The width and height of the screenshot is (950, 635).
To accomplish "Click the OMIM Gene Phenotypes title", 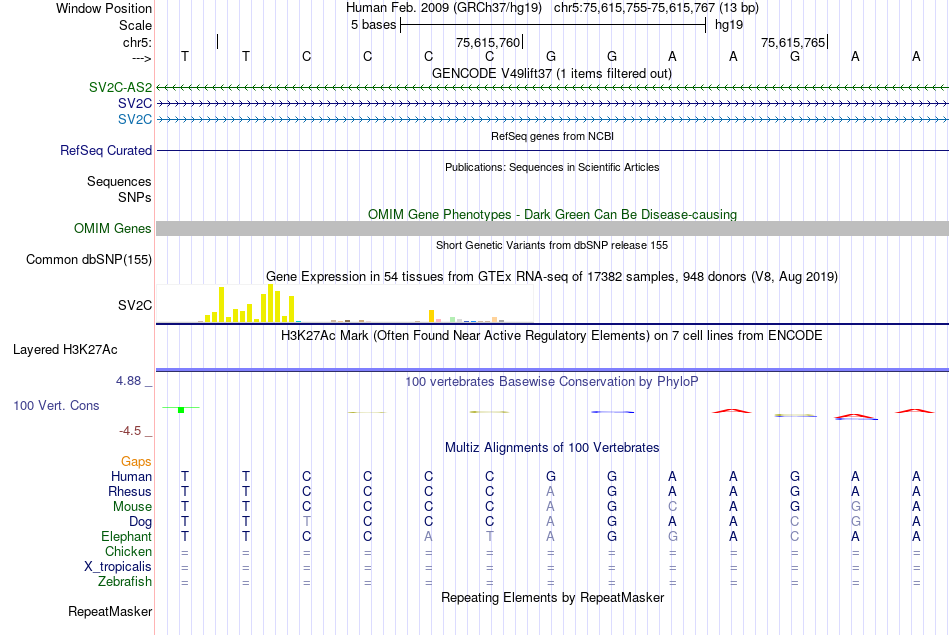I will click(x=552, y=214).
